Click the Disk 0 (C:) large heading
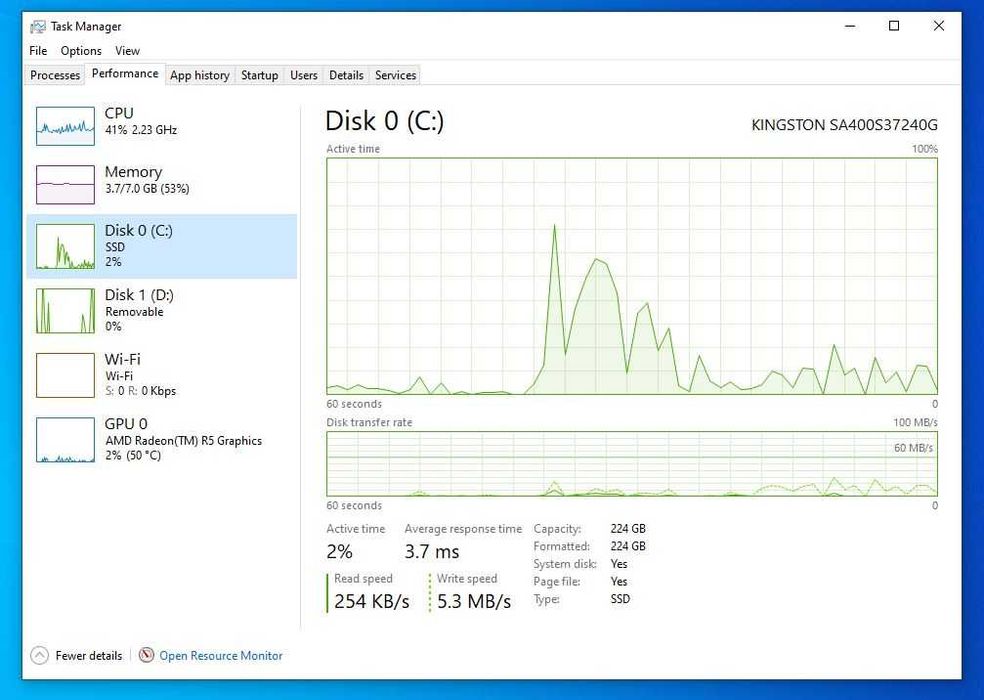 click(x=385, y=121)
